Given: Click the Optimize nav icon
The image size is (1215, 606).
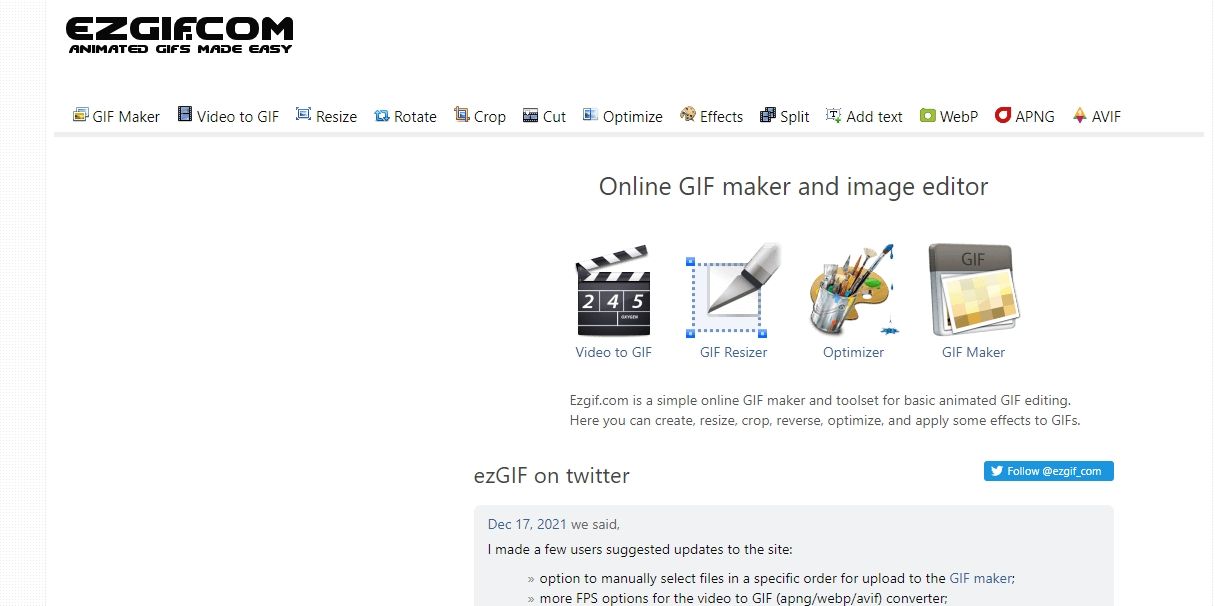Looking at the screenshot, I should (x=591, y=115).
